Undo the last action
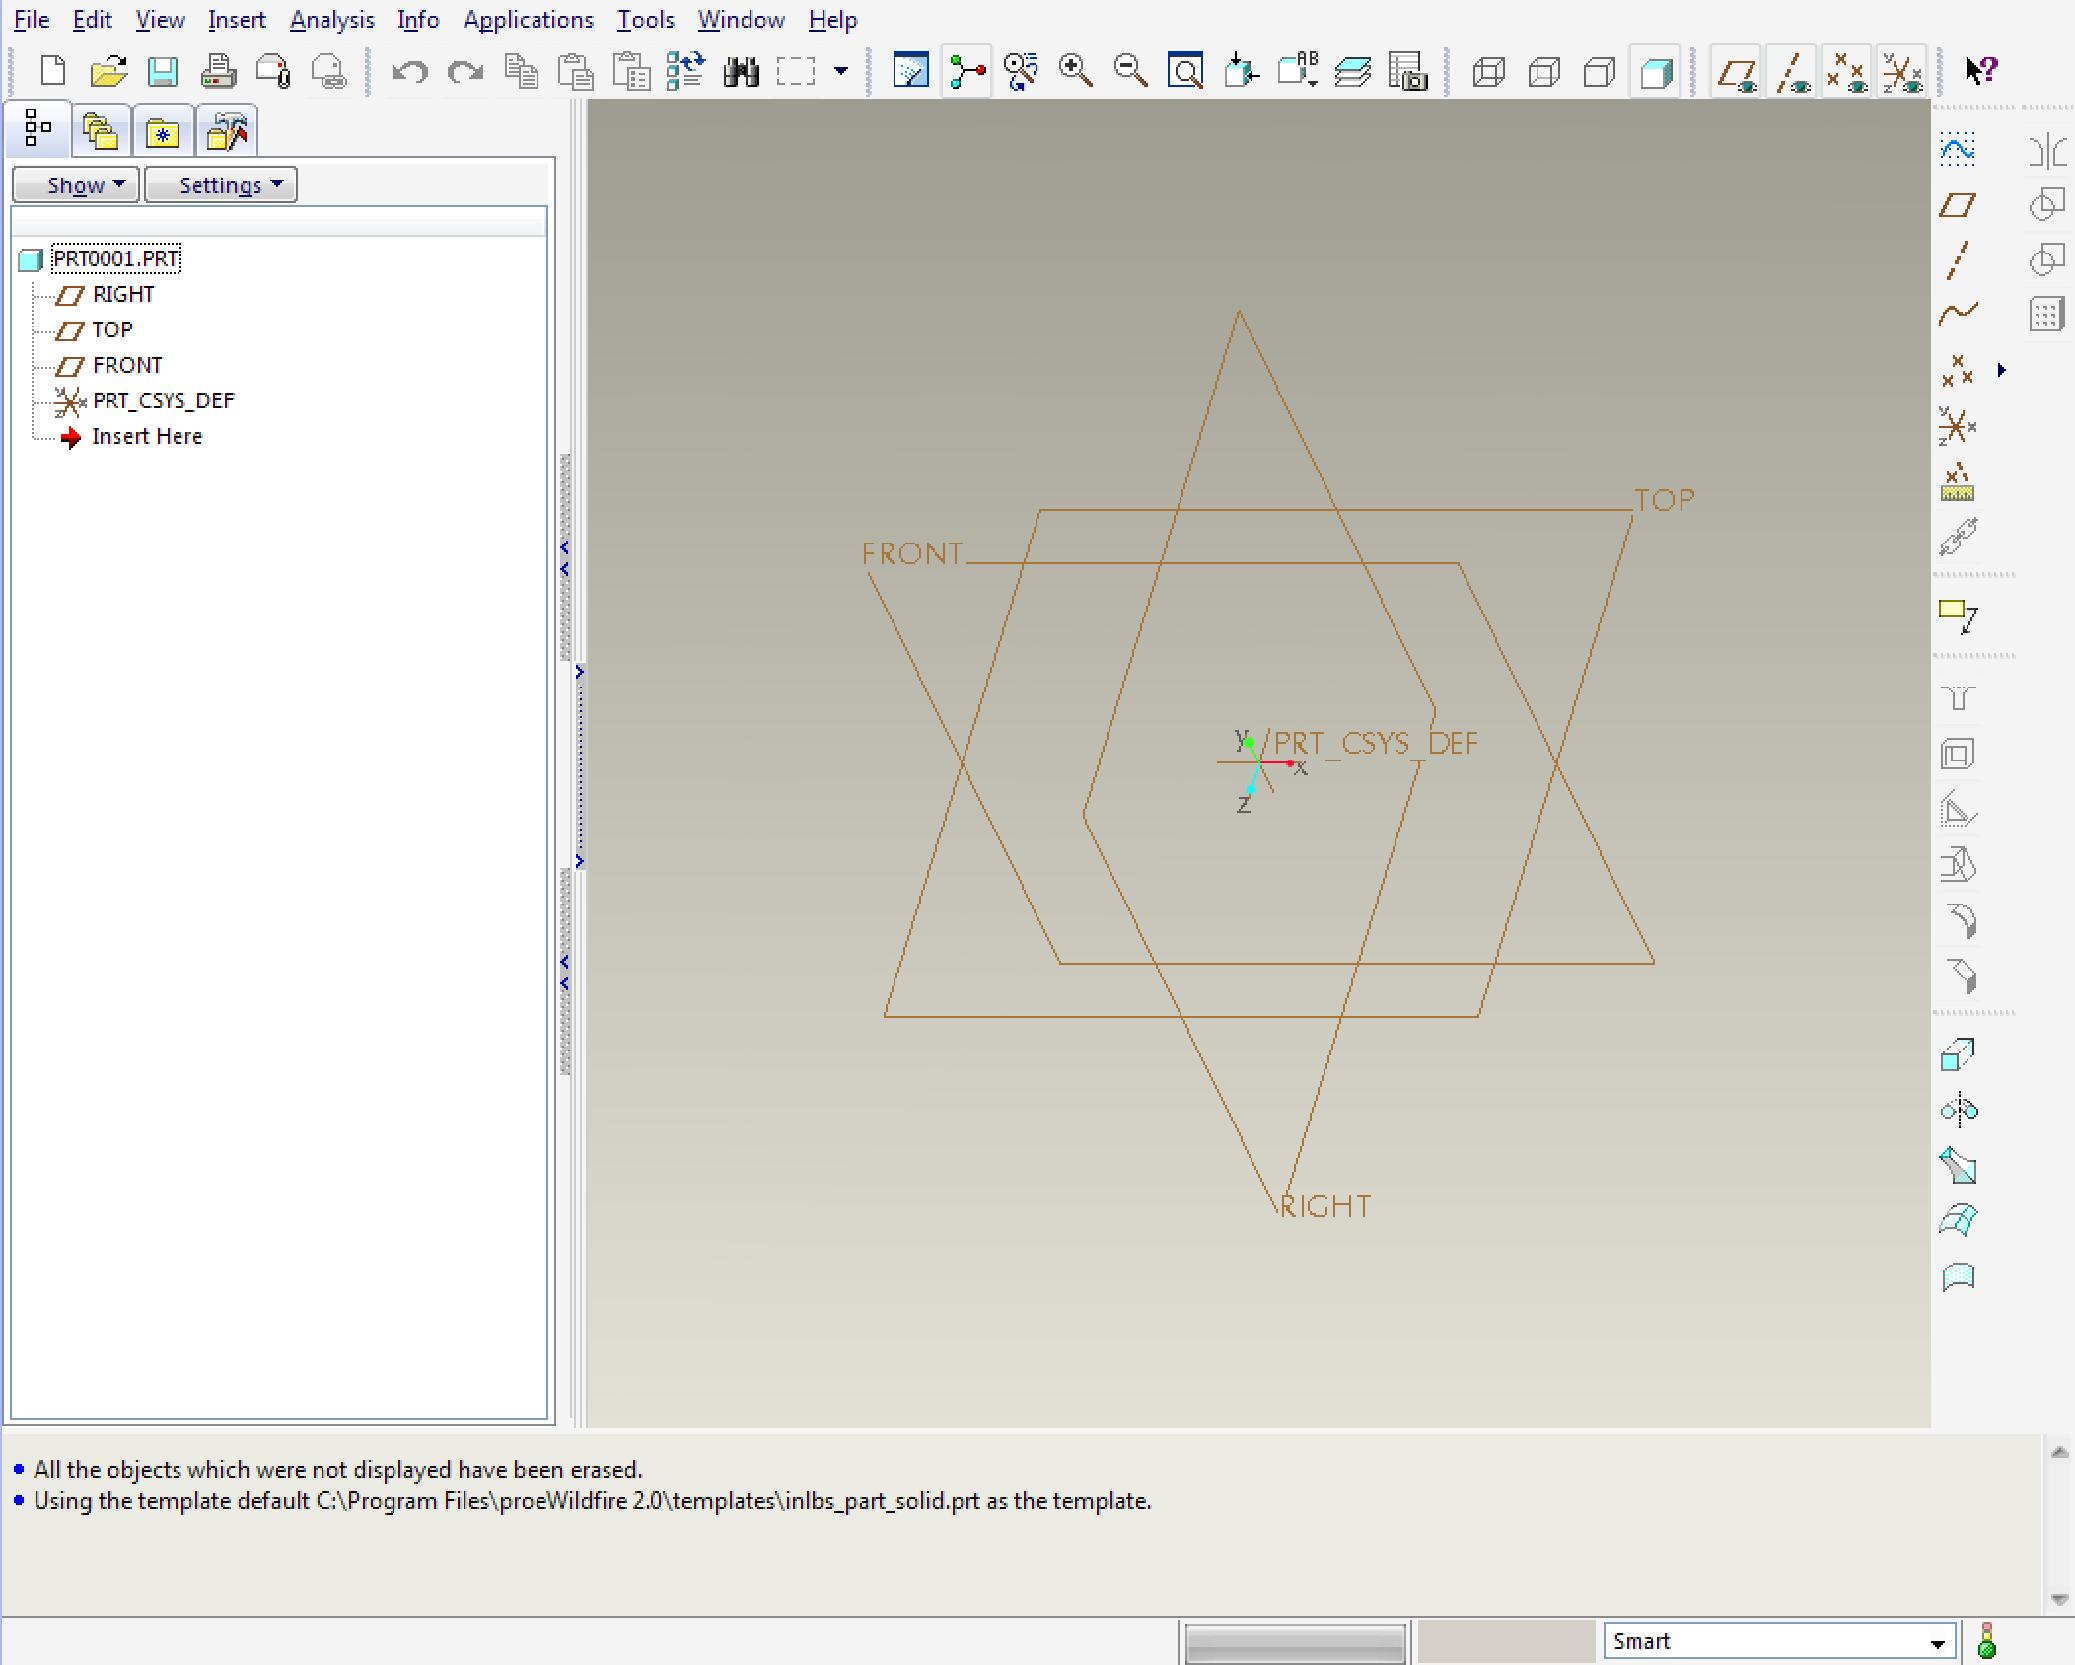 [410, 71]
